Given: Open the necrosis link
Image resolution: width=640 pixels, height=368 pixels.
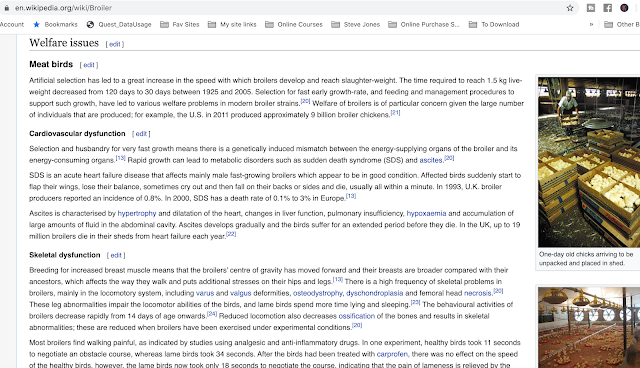Looking at the screenshot, I should tap(478, 293).
